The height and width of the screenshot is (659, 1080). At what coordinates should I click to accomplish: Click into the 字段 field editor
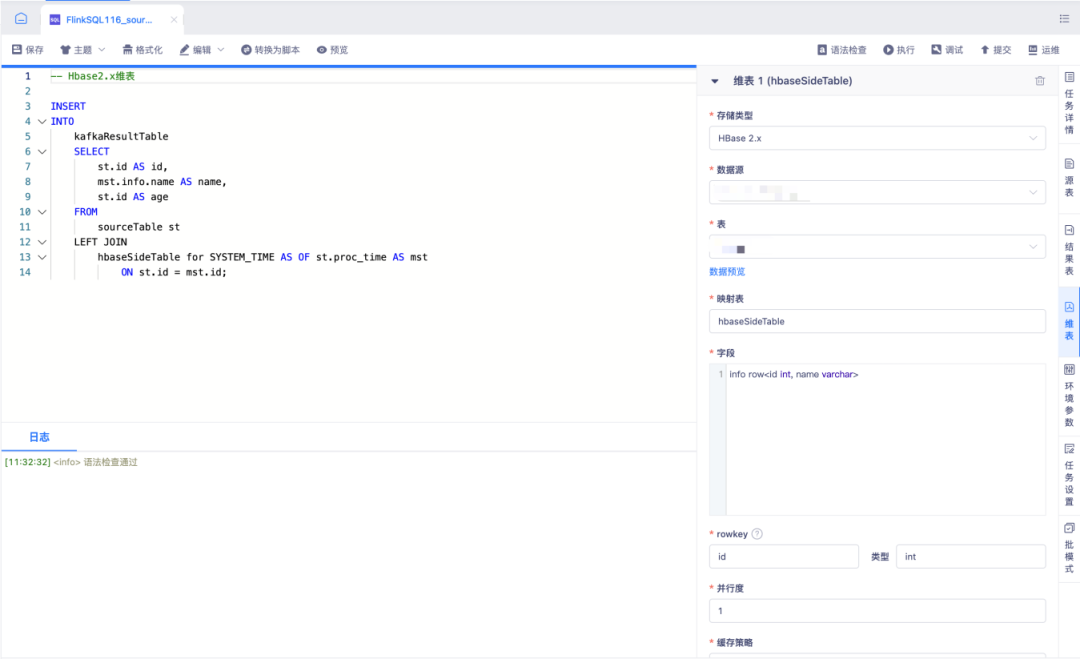878,439
